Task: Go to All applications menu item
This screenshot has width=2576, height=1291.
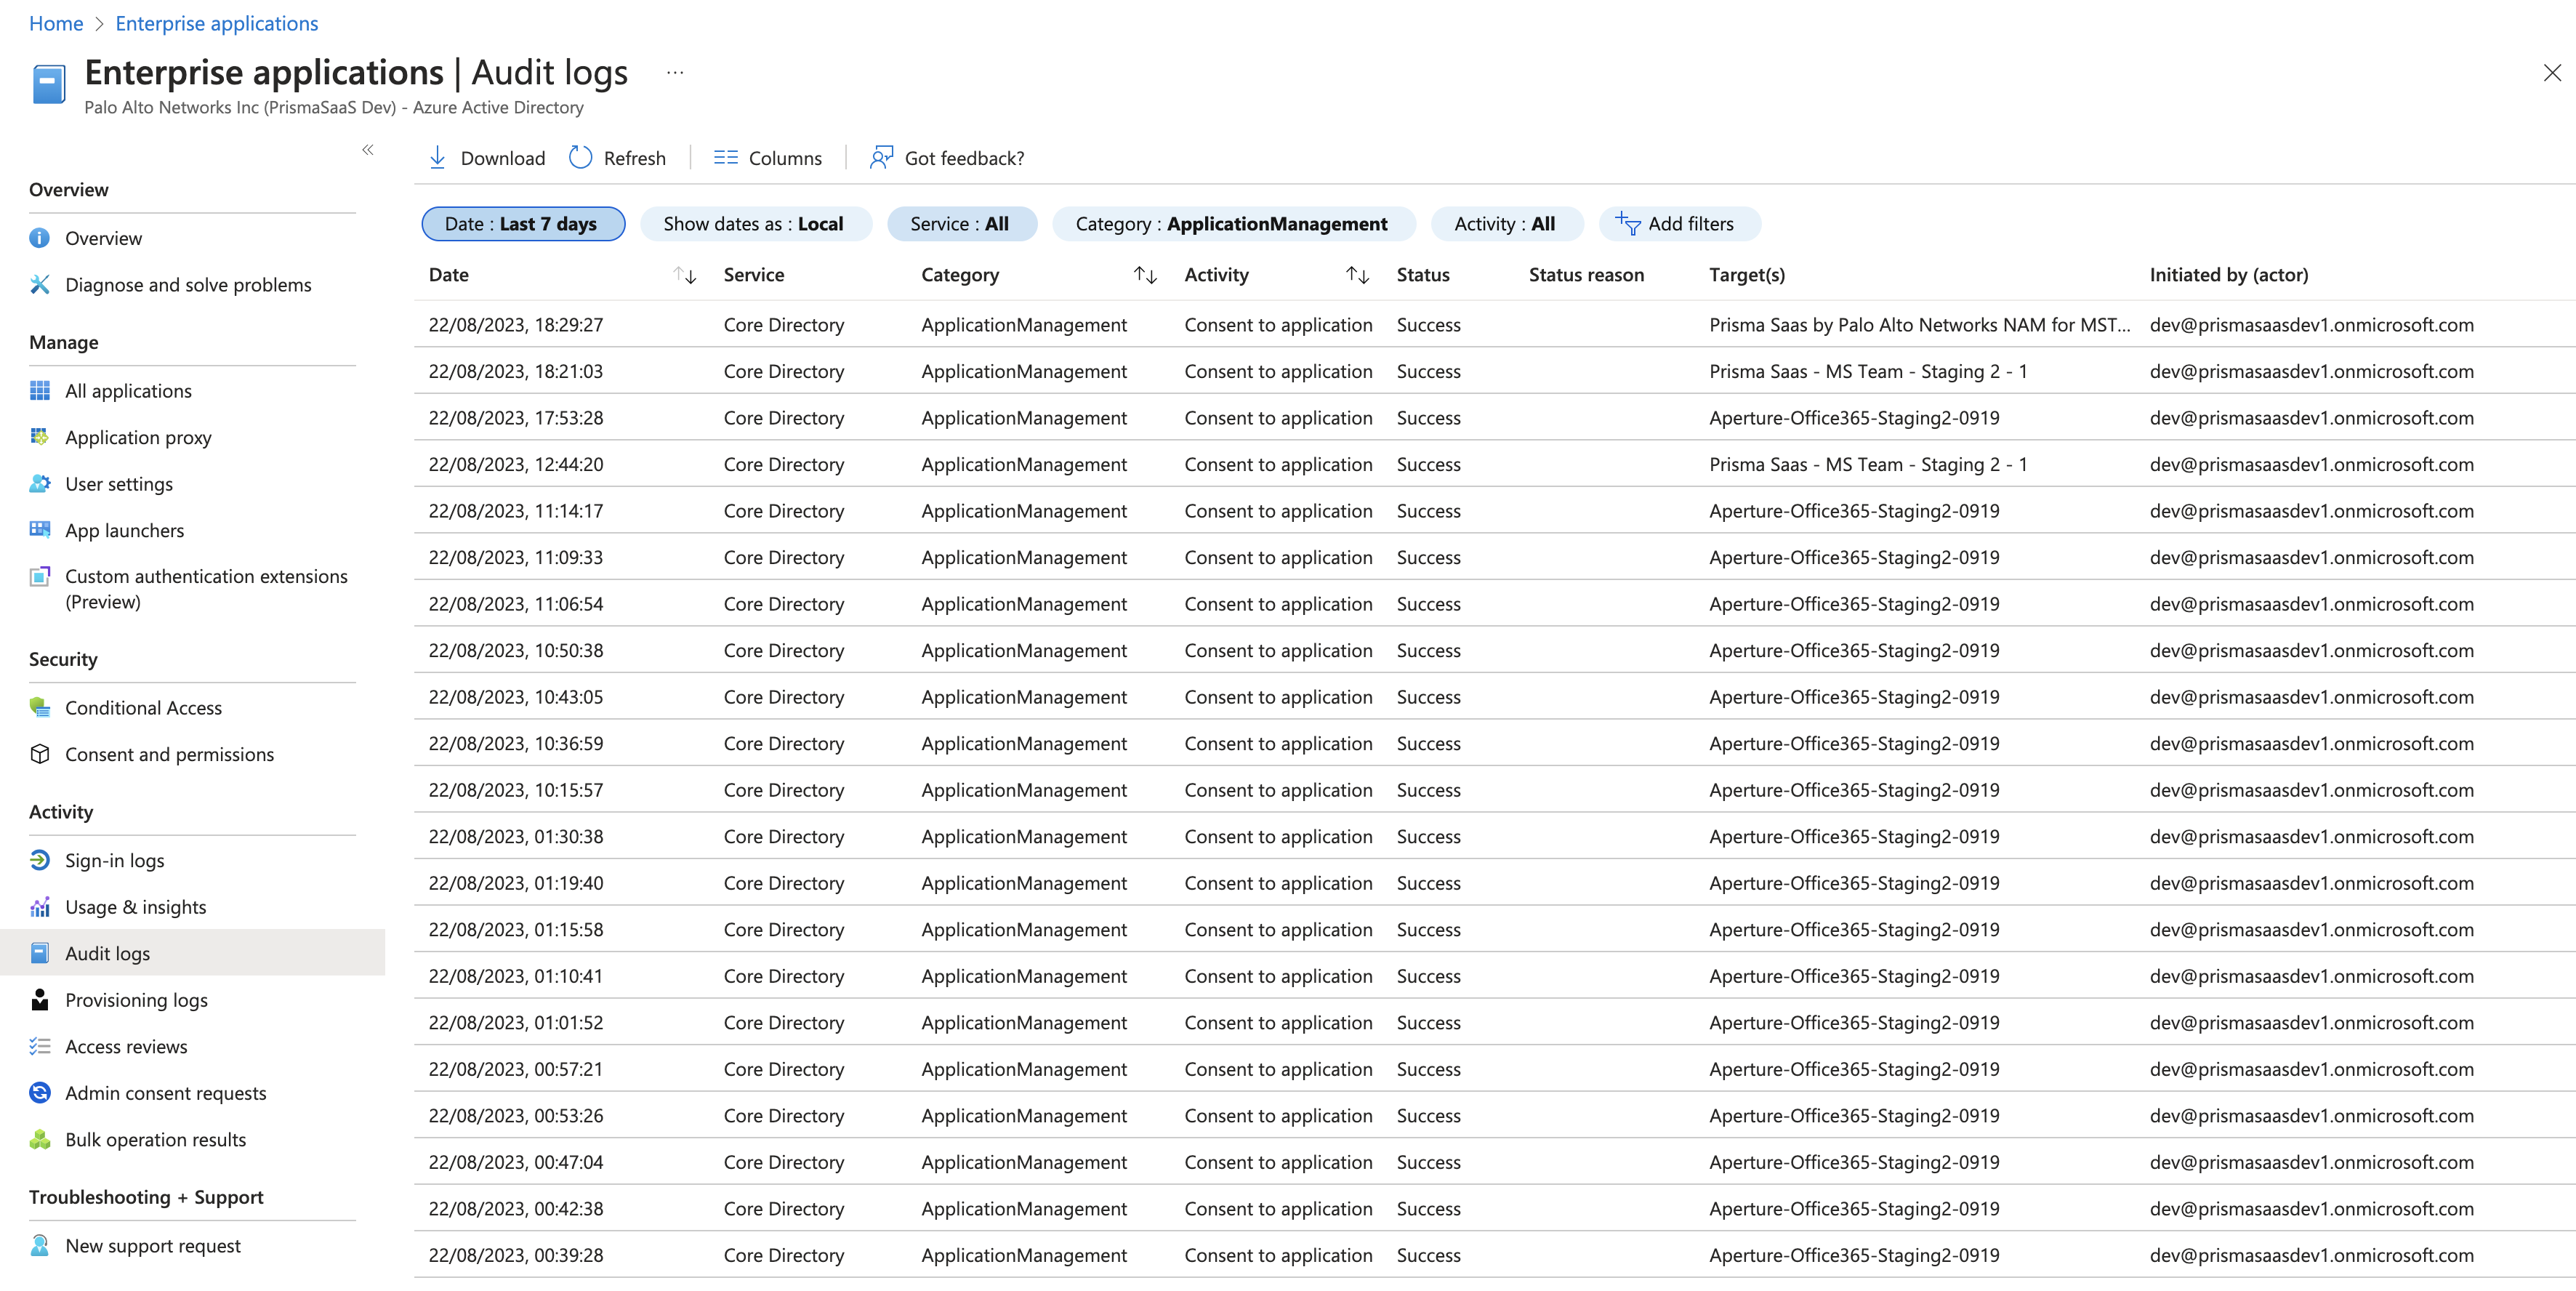Action: pyautogui.click(x=128, y=391)
